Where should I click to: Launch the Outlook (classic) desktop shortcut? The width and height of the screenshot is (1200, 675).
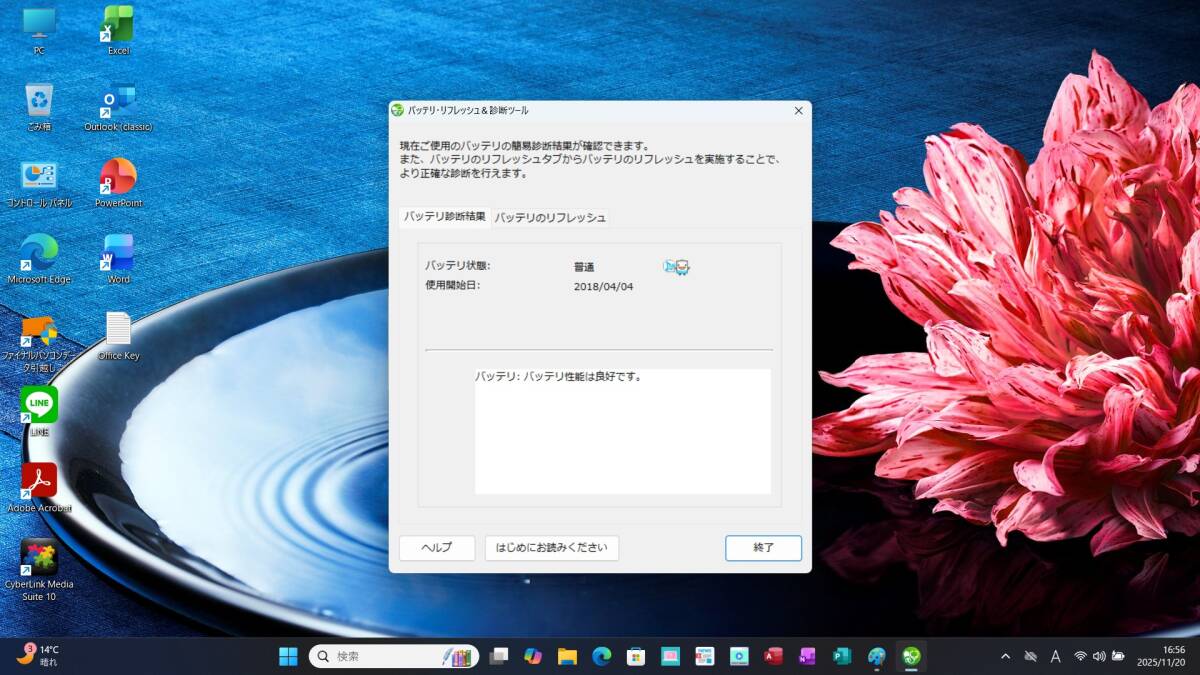[x=118, y=107]
